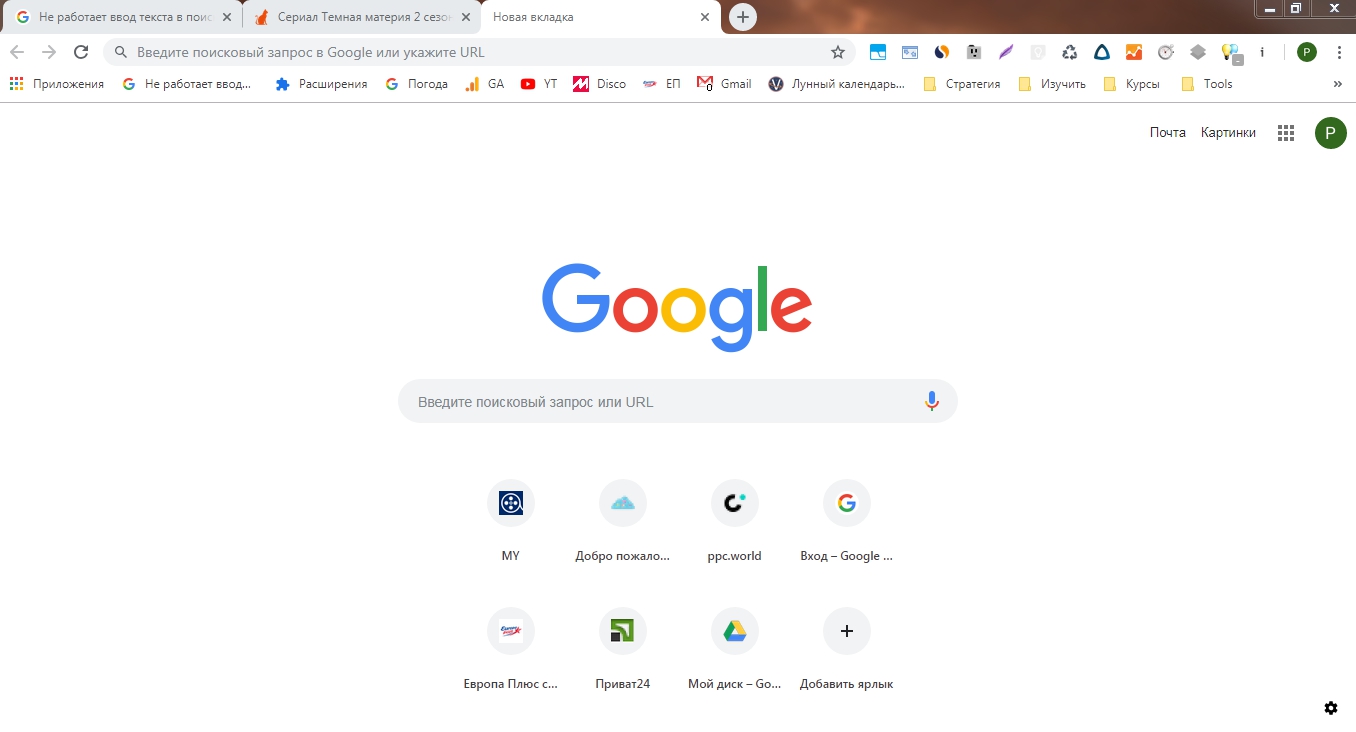
Task: Close the 'Сериал Темная материя' tab
Action: coord(465,17)
